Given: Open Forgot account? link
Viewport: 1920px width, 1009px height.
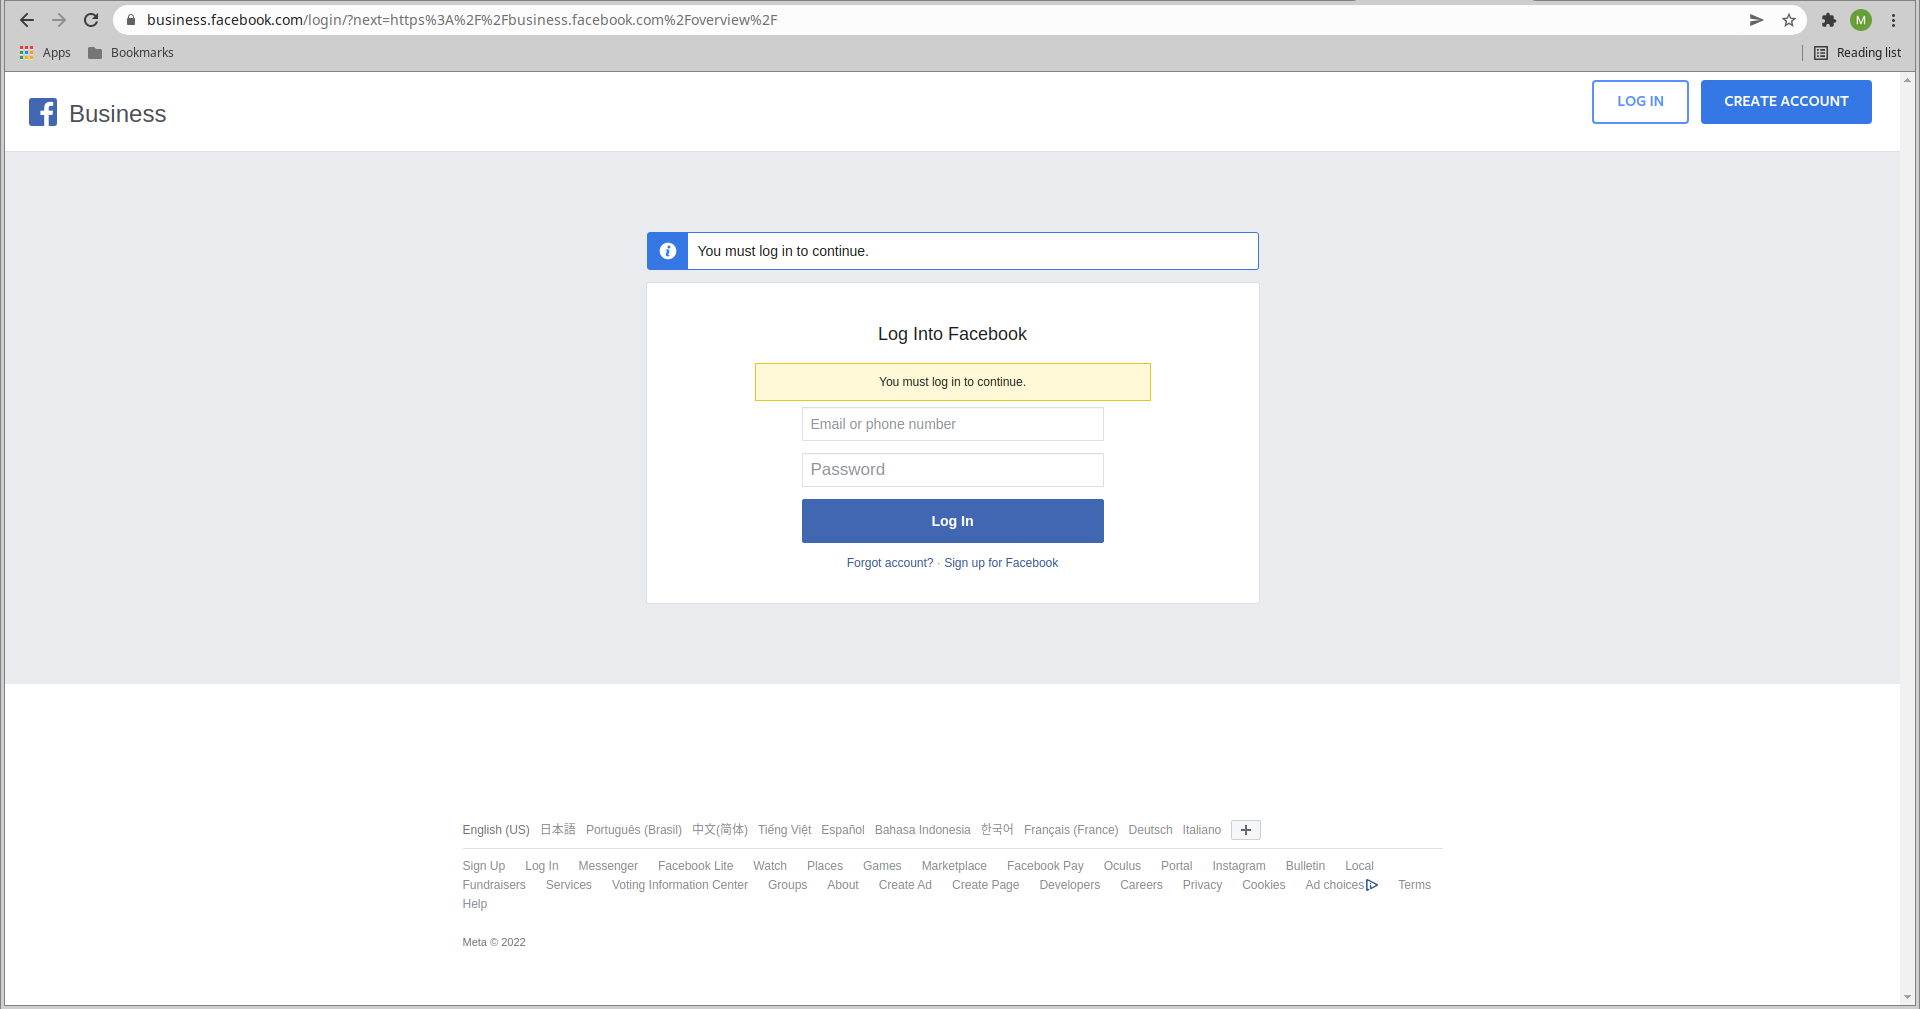Looking at the screenshot, I should (x=890, y=563).
